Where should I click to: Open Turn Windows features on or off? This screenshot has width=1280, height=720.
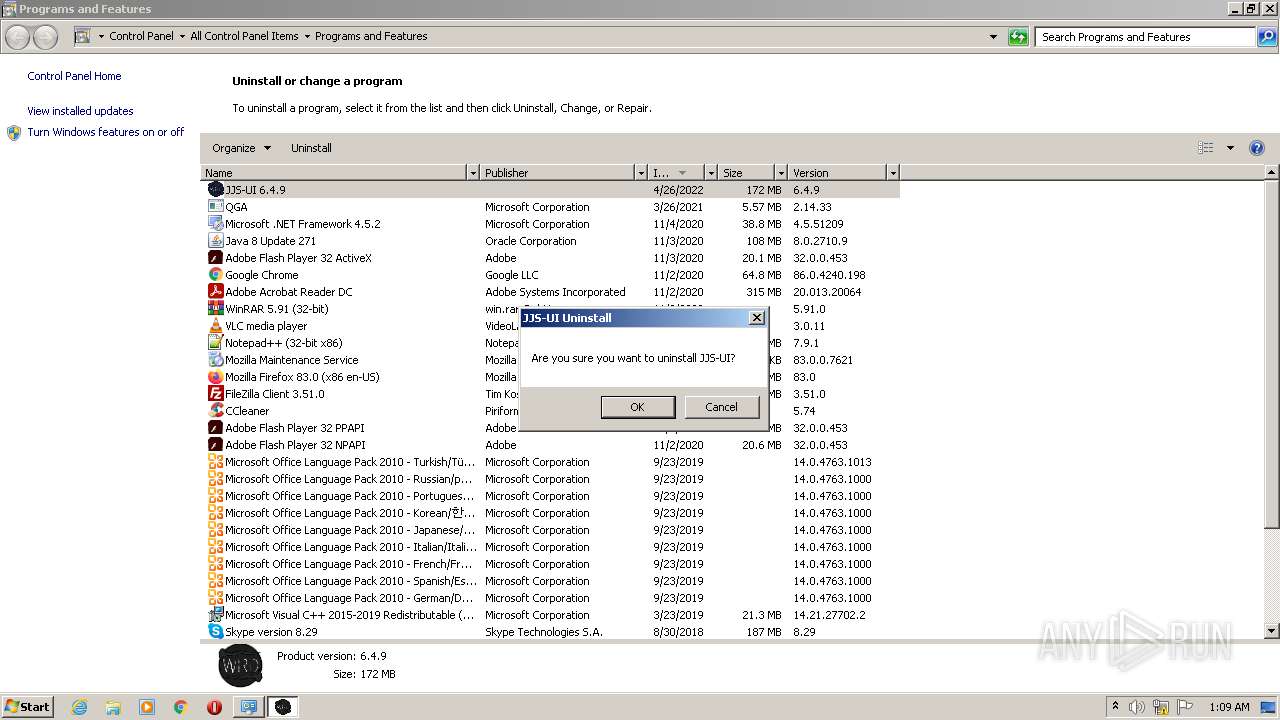click(106, 132)
